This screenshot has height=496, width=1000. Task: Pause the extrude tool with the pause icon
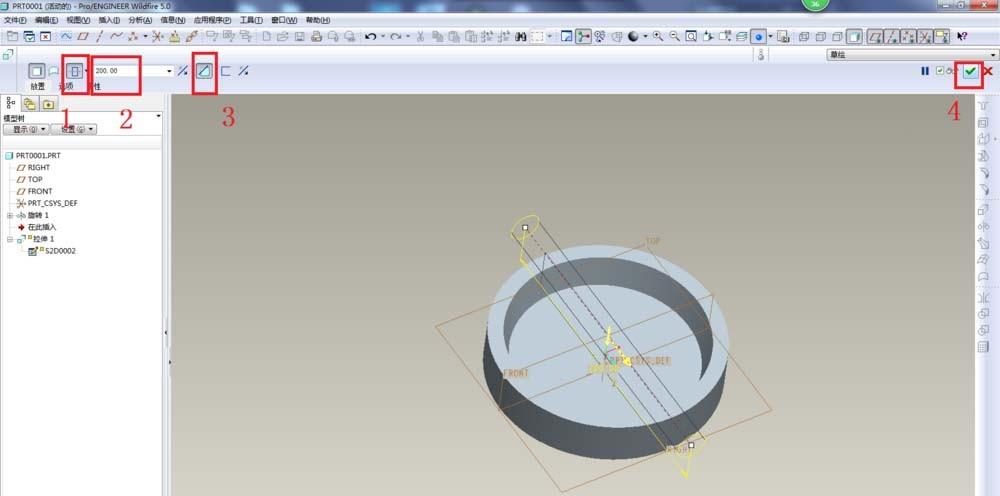pos(925,71)
